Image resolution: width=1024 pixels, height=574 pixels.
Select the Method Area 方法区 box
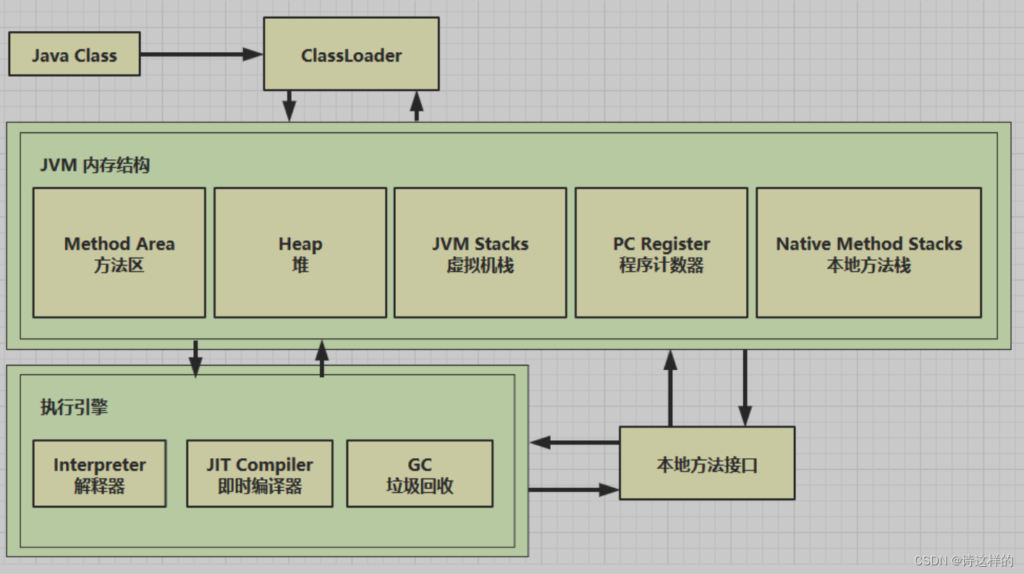click(x=119, y=253)
